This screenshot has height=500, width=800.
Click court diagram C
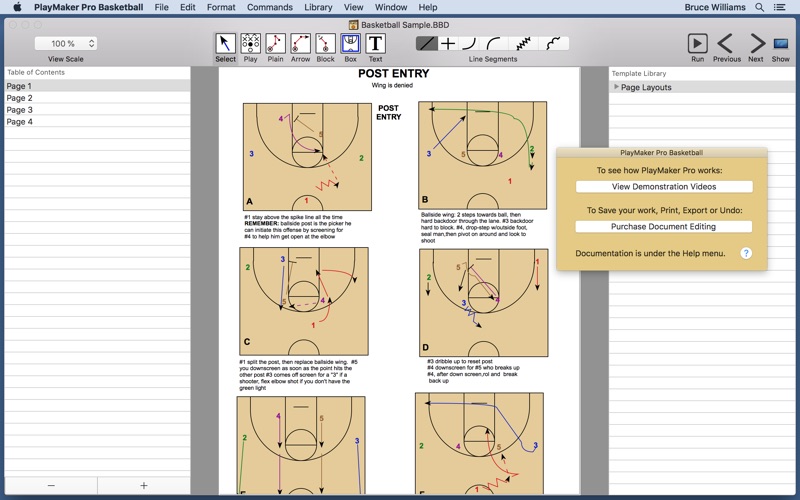[304, 301]
